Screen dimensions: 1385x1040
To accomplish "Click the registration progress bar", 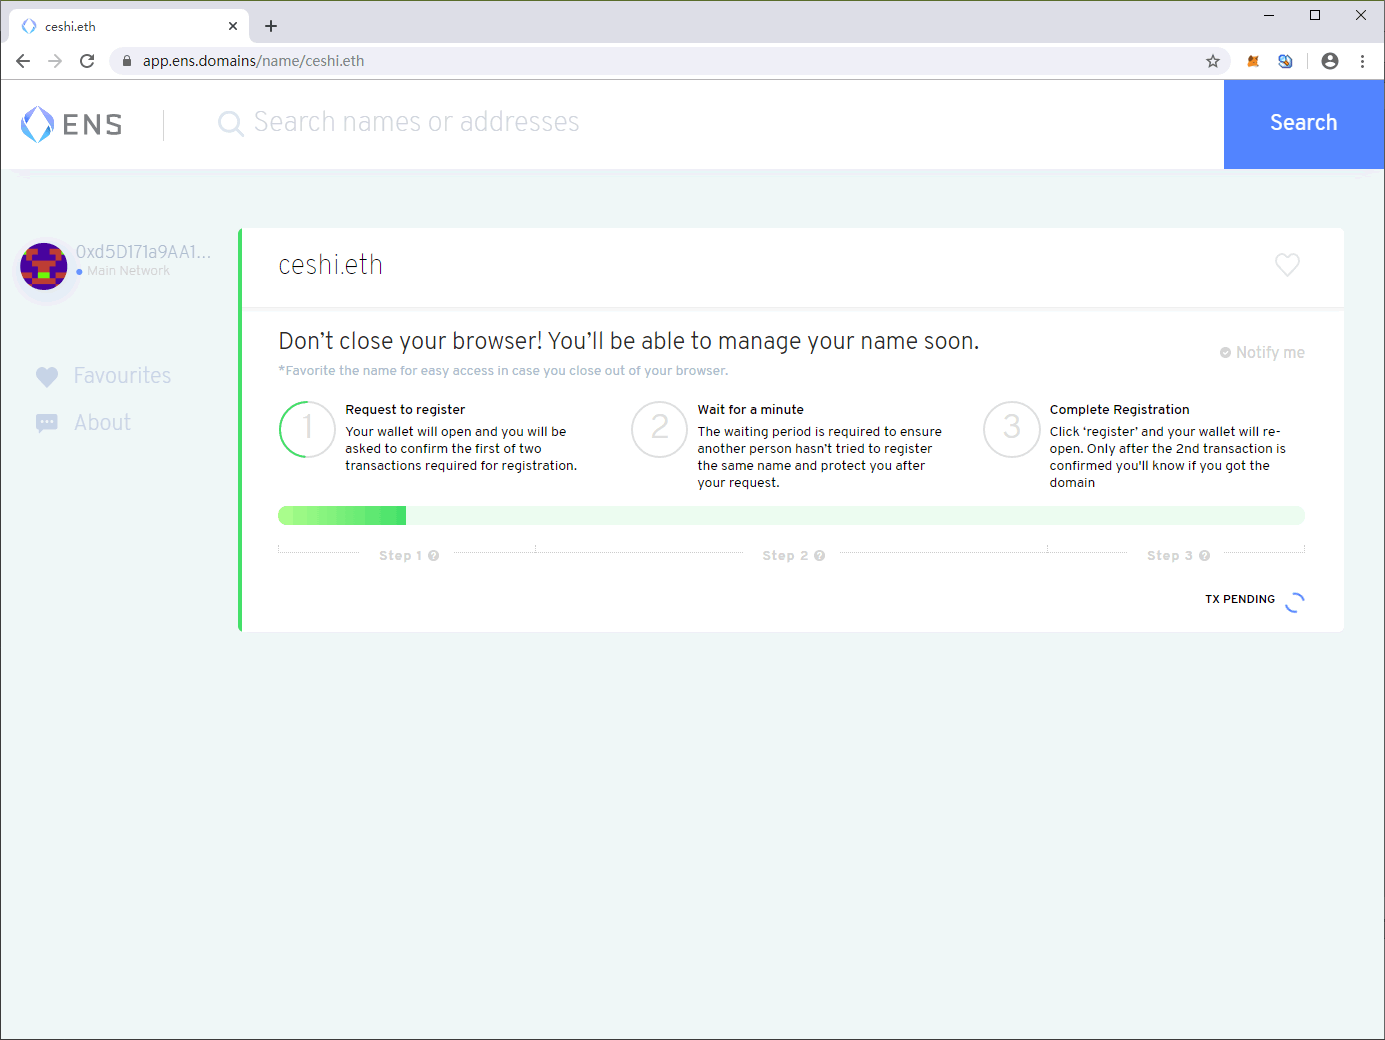I will [x=791, y=515].
